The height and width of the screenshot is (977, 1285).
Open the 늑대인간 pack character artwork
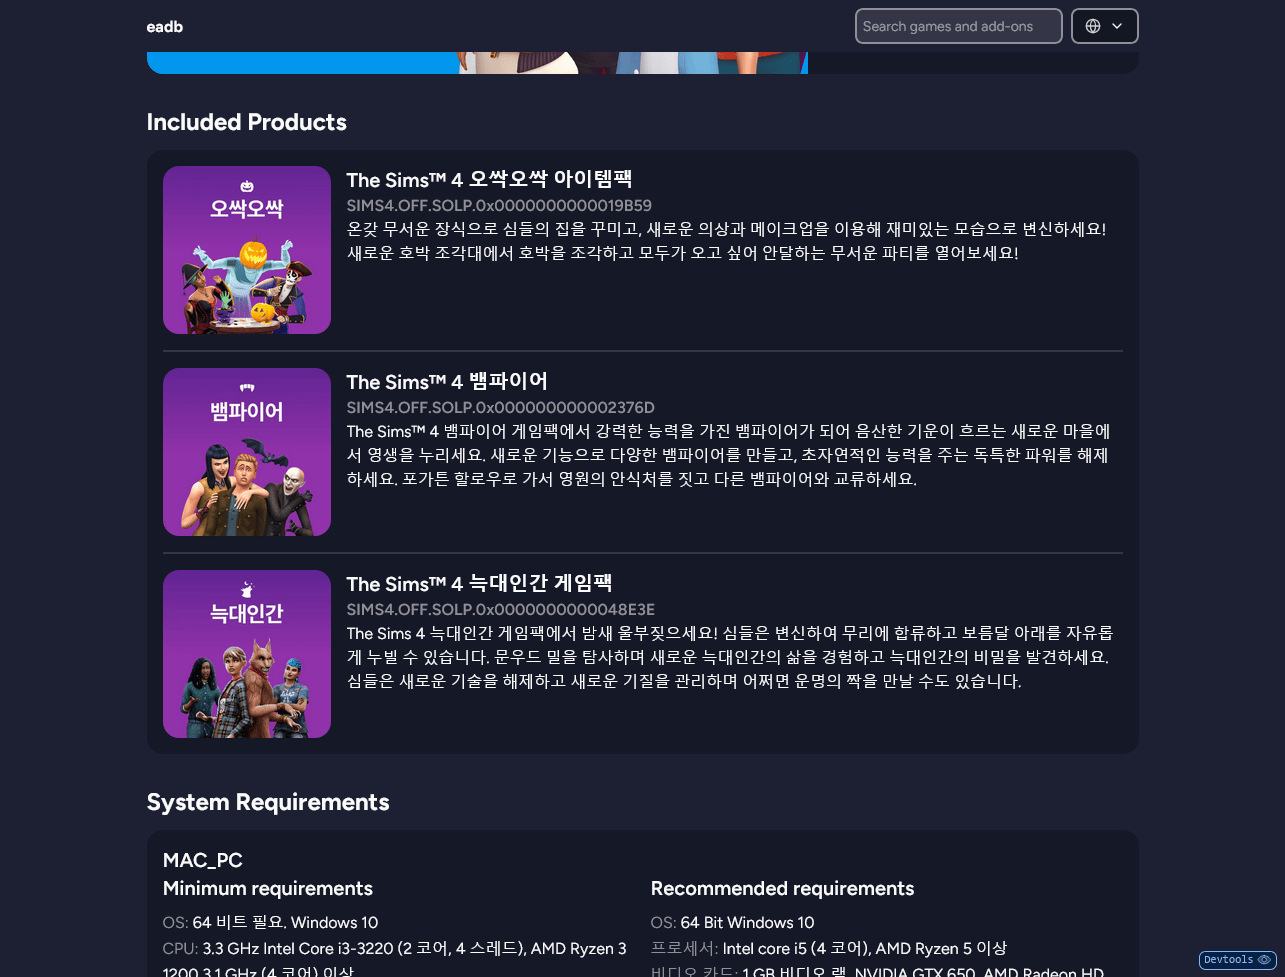[x=247, y=685]
